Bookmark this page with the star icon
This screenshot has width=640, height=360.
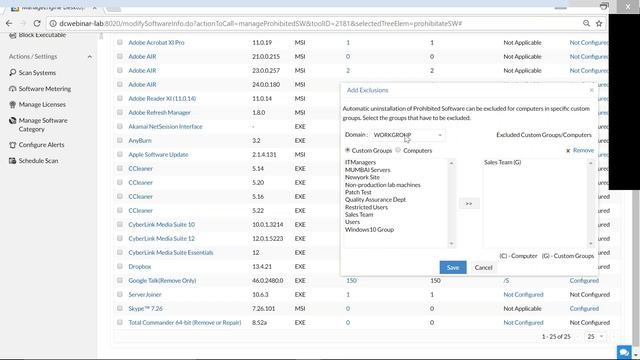tap(599, 24)
